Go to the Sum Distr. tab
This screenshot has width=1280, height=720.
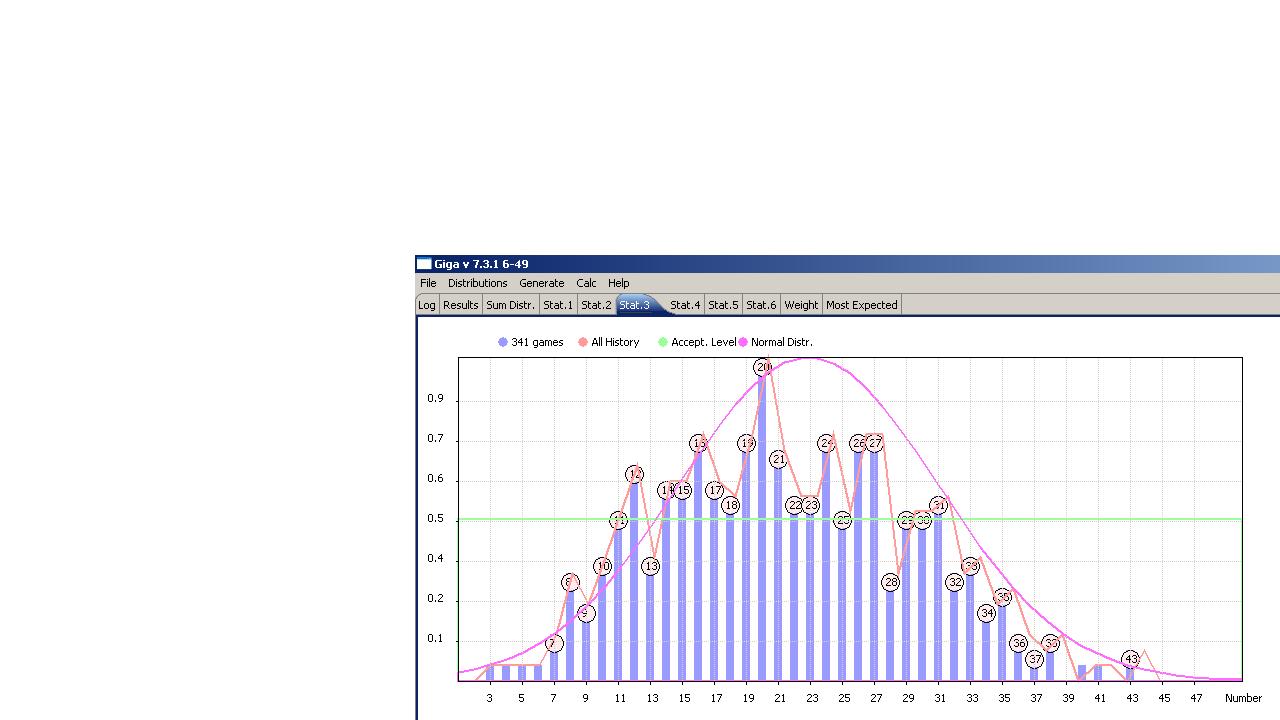510,305
